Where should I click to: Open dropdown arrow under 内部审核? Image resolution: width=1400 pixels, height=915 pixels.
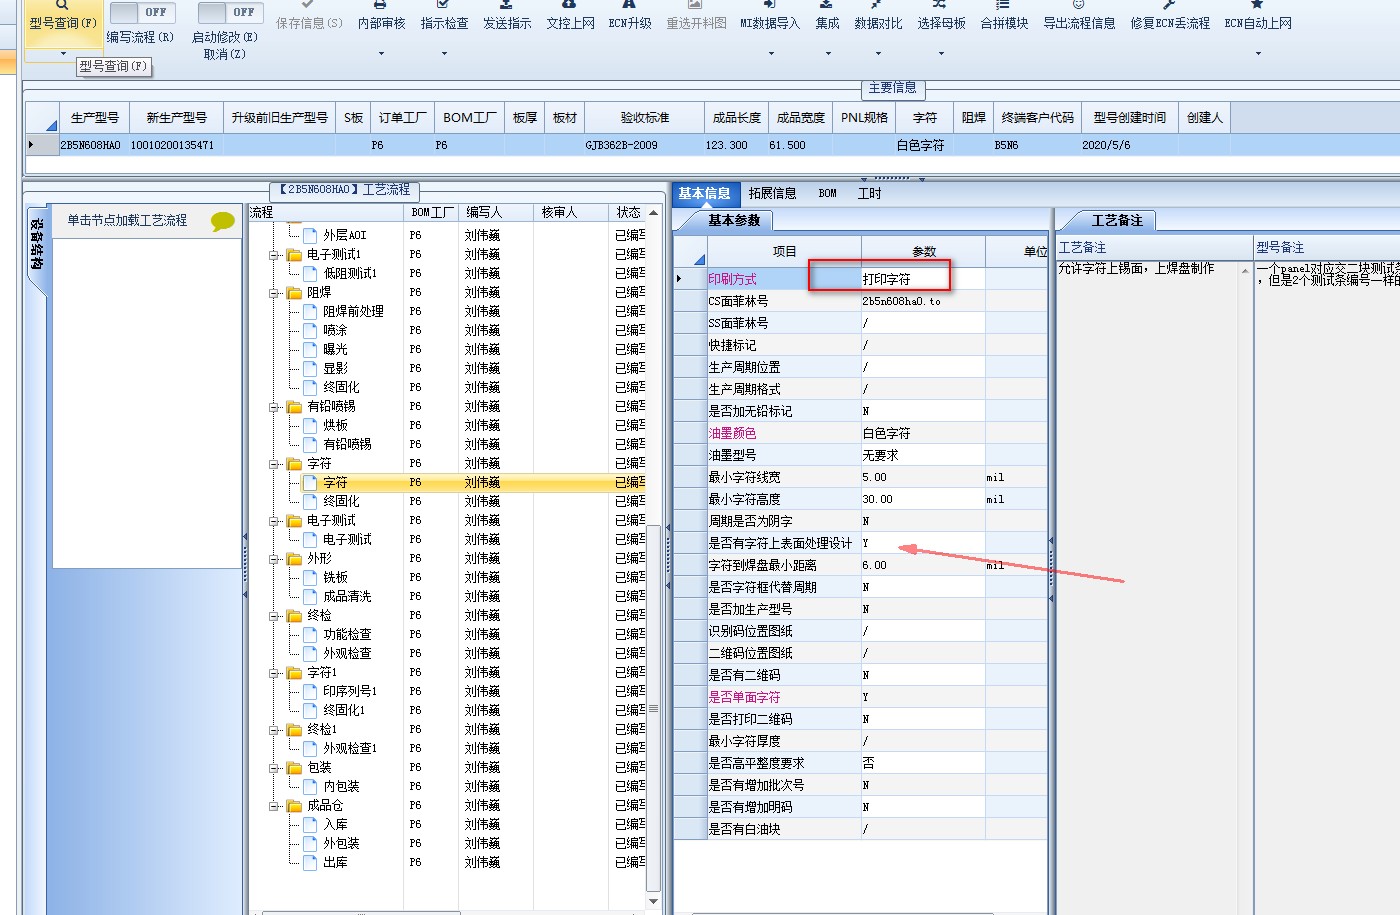point(381,53)
